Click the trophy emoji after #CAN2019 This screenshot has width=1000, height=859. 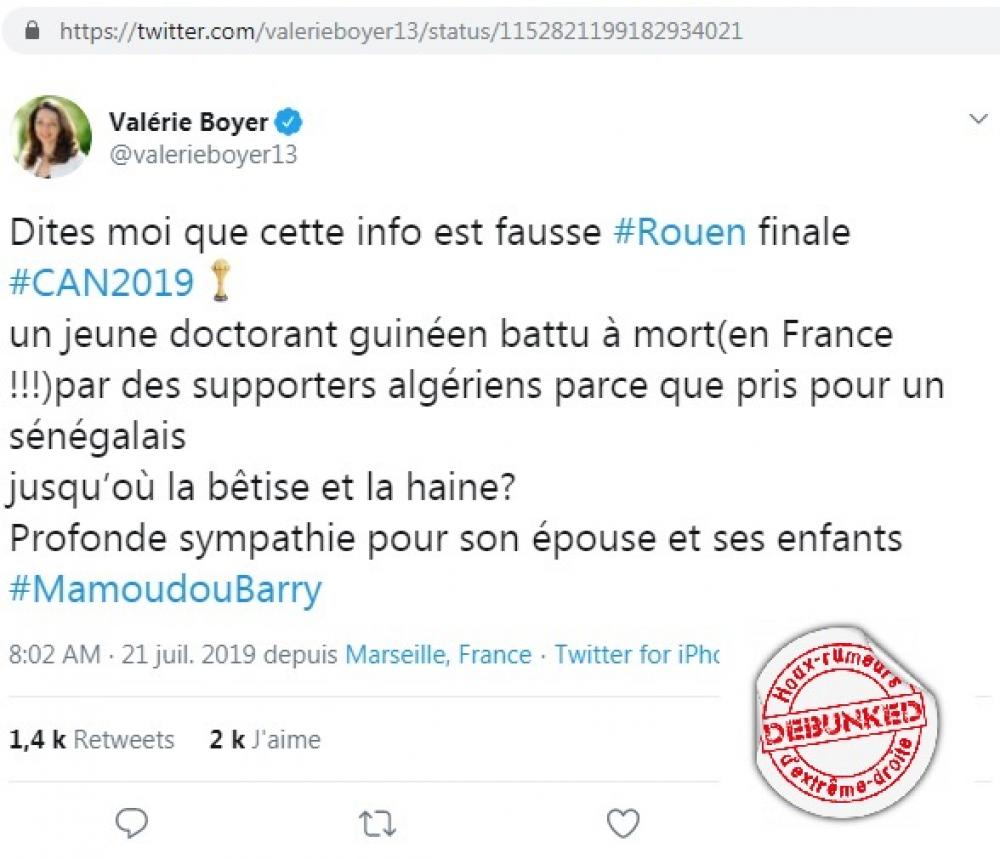220,281
